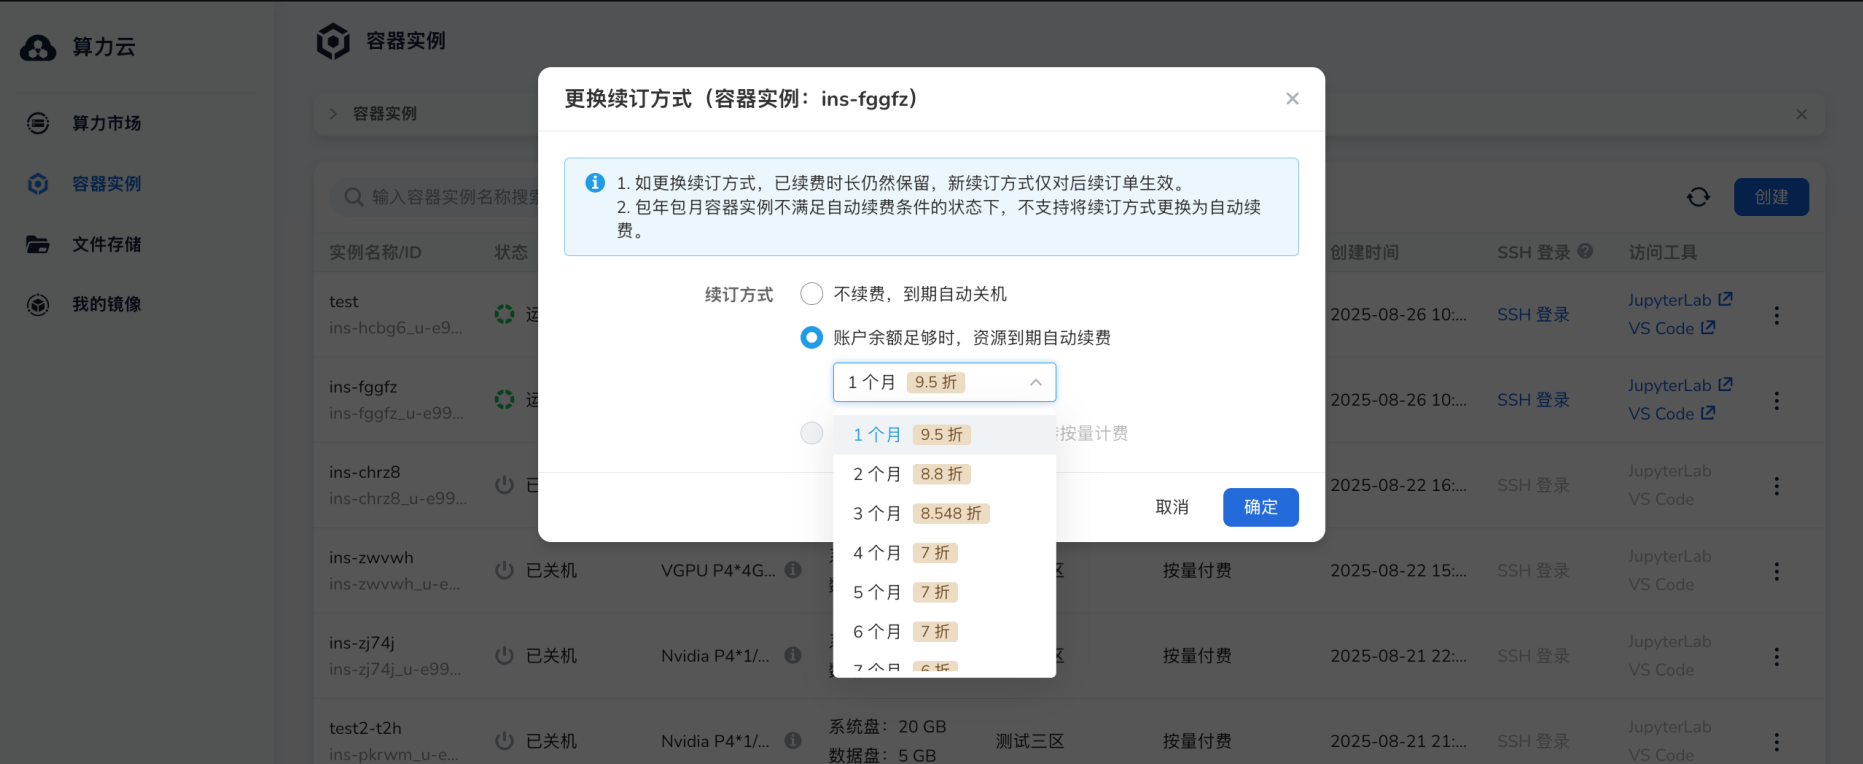Select the disabled 按量计费 radio option
Screen dimensions: 1863x764
pos(812,433)
